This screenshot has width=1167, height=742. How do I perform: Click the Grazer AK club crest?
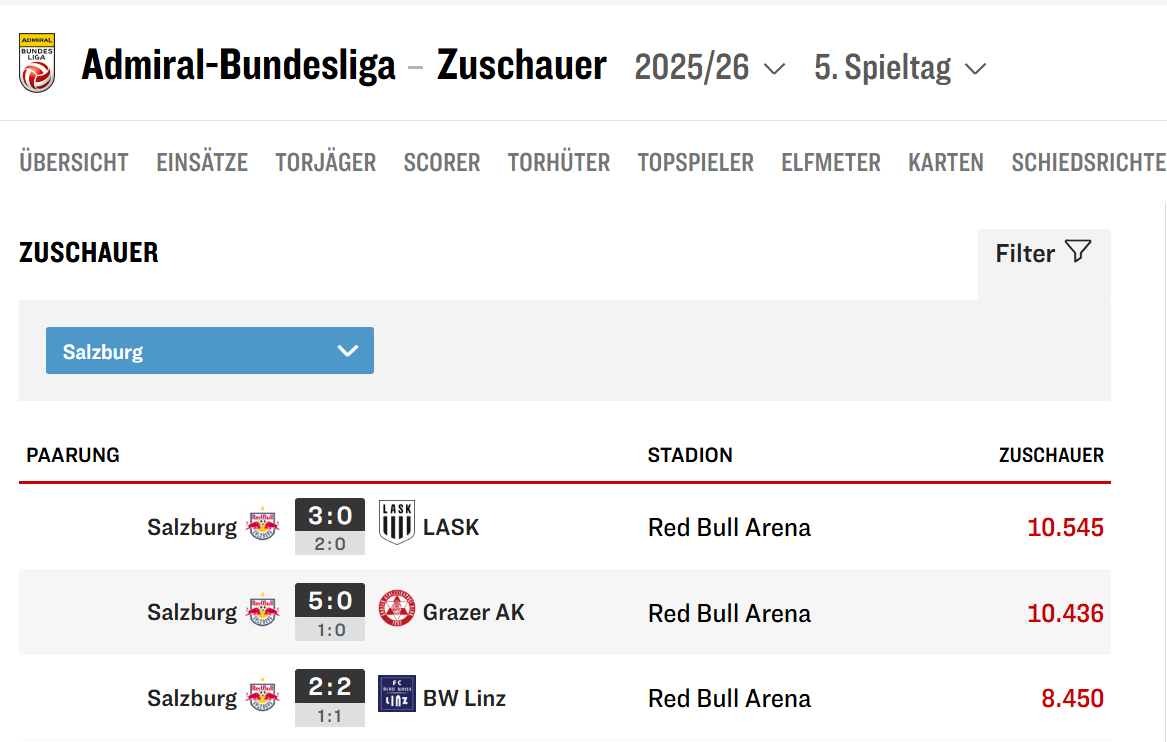click(397, 609)
